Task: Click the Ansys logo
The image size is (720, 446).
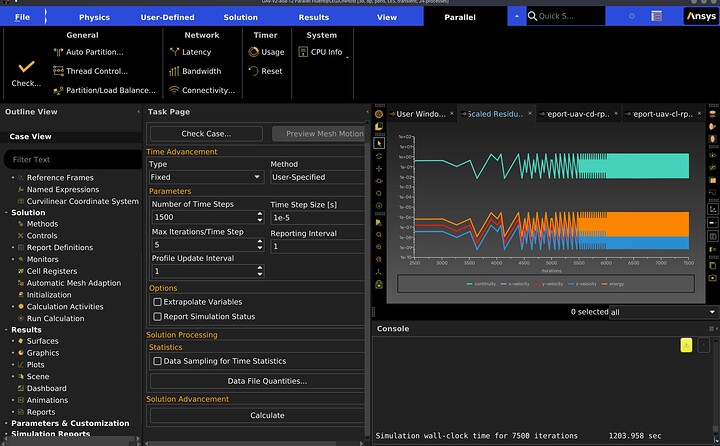Action: [701, 16]
